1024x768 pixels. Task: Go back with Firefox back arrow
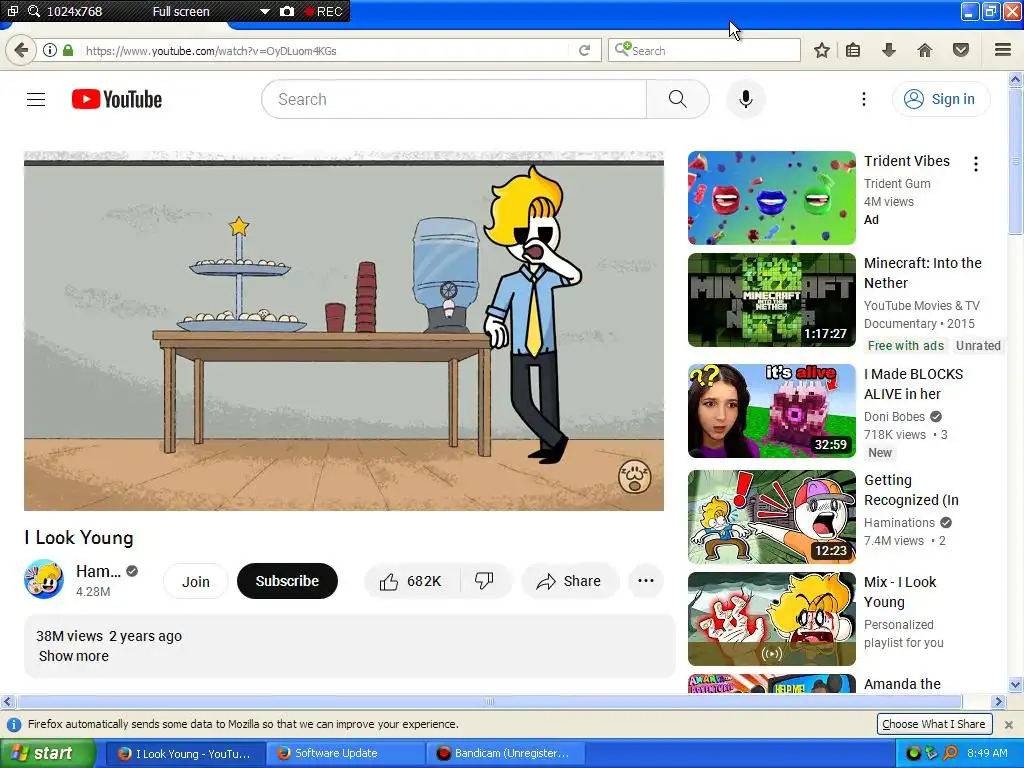21,50
